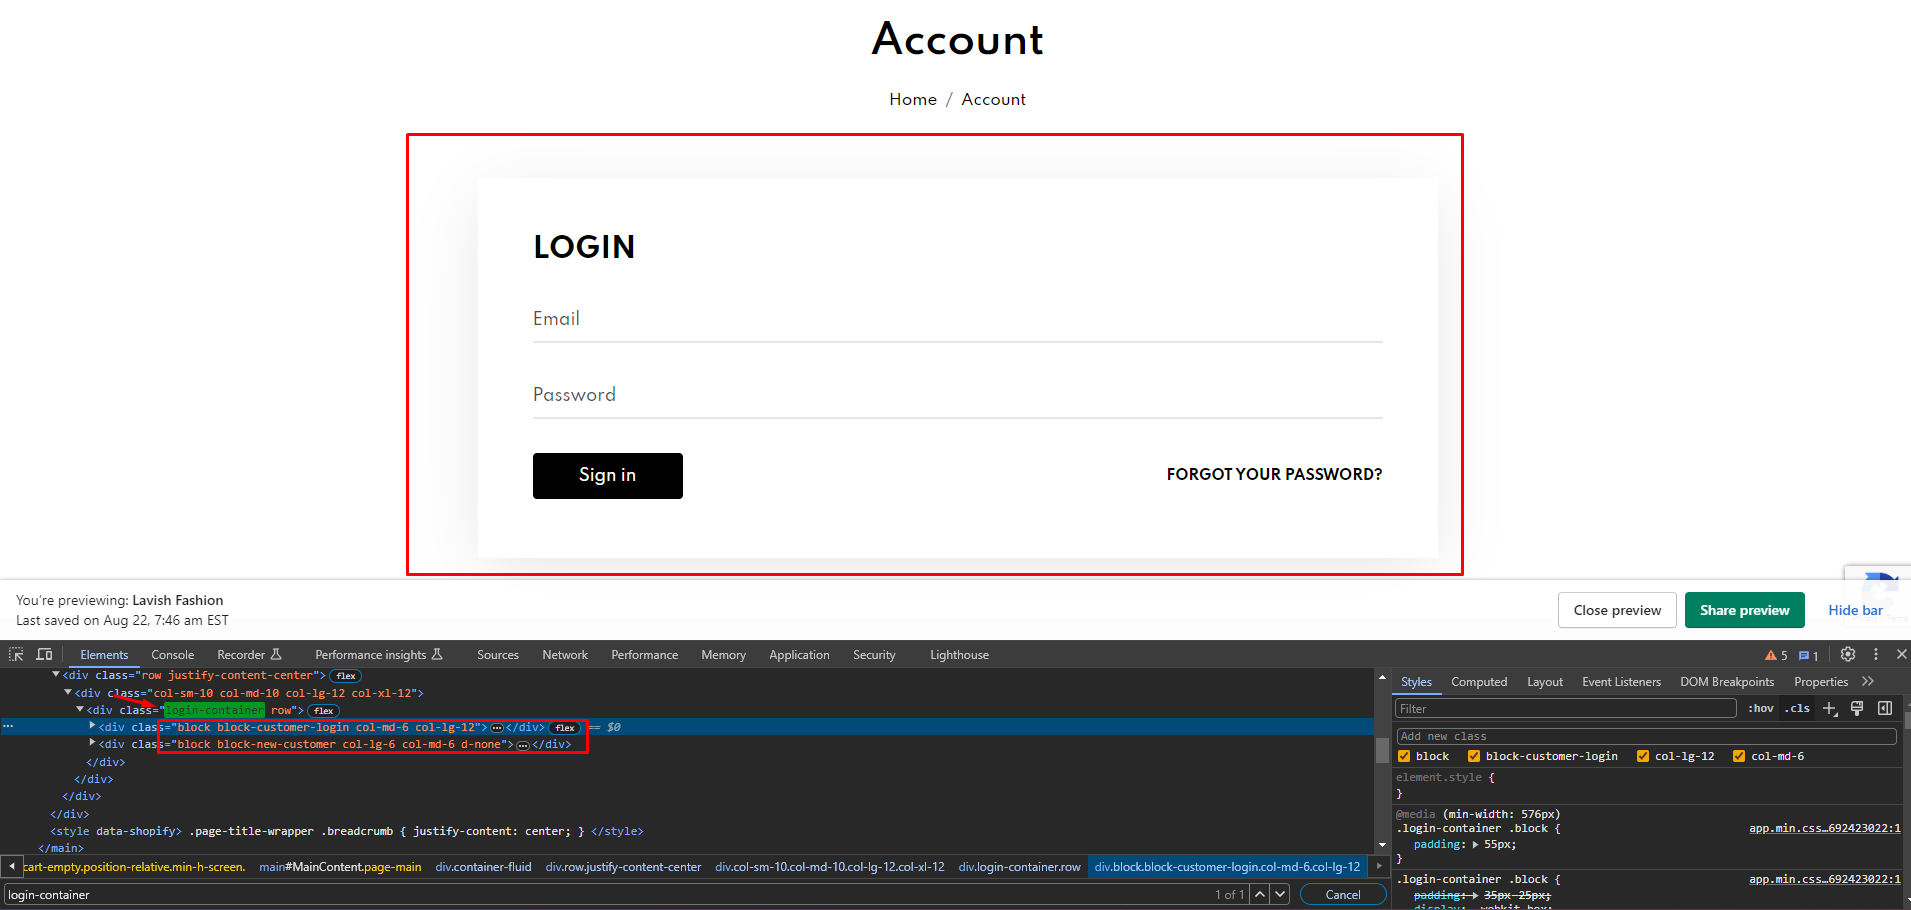Click the Styles Filter input
Screen dimensions: 1911x910
pos(1566,708)
